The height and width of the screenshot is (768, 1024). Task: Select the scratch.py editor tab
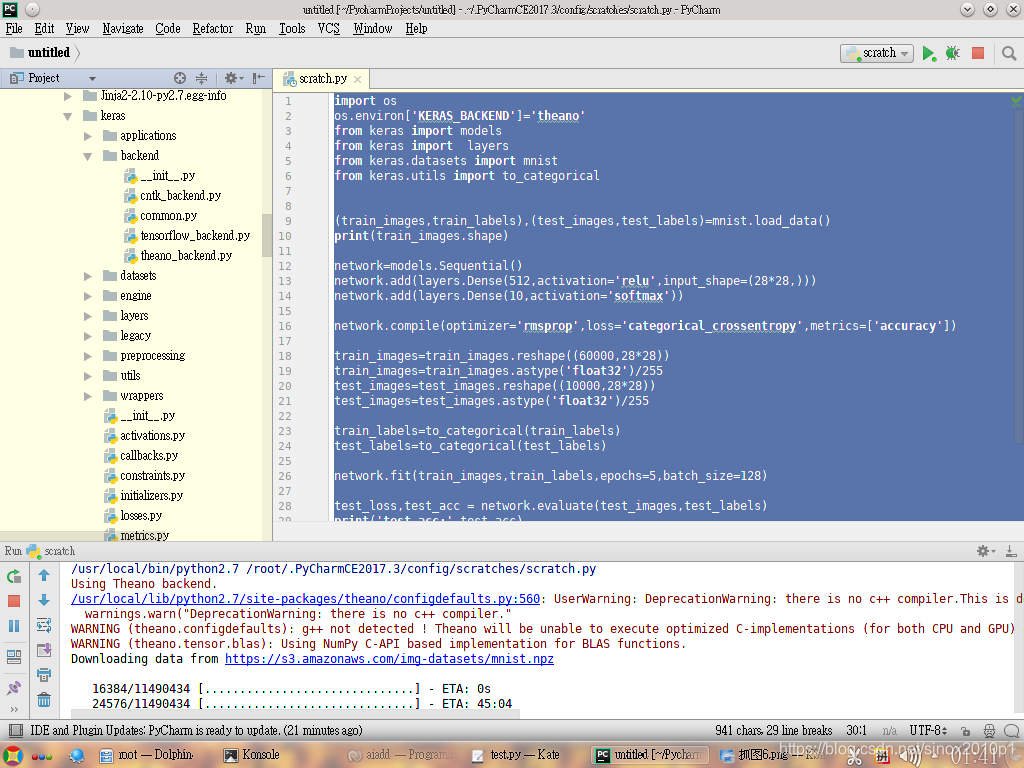coord(323,79)
